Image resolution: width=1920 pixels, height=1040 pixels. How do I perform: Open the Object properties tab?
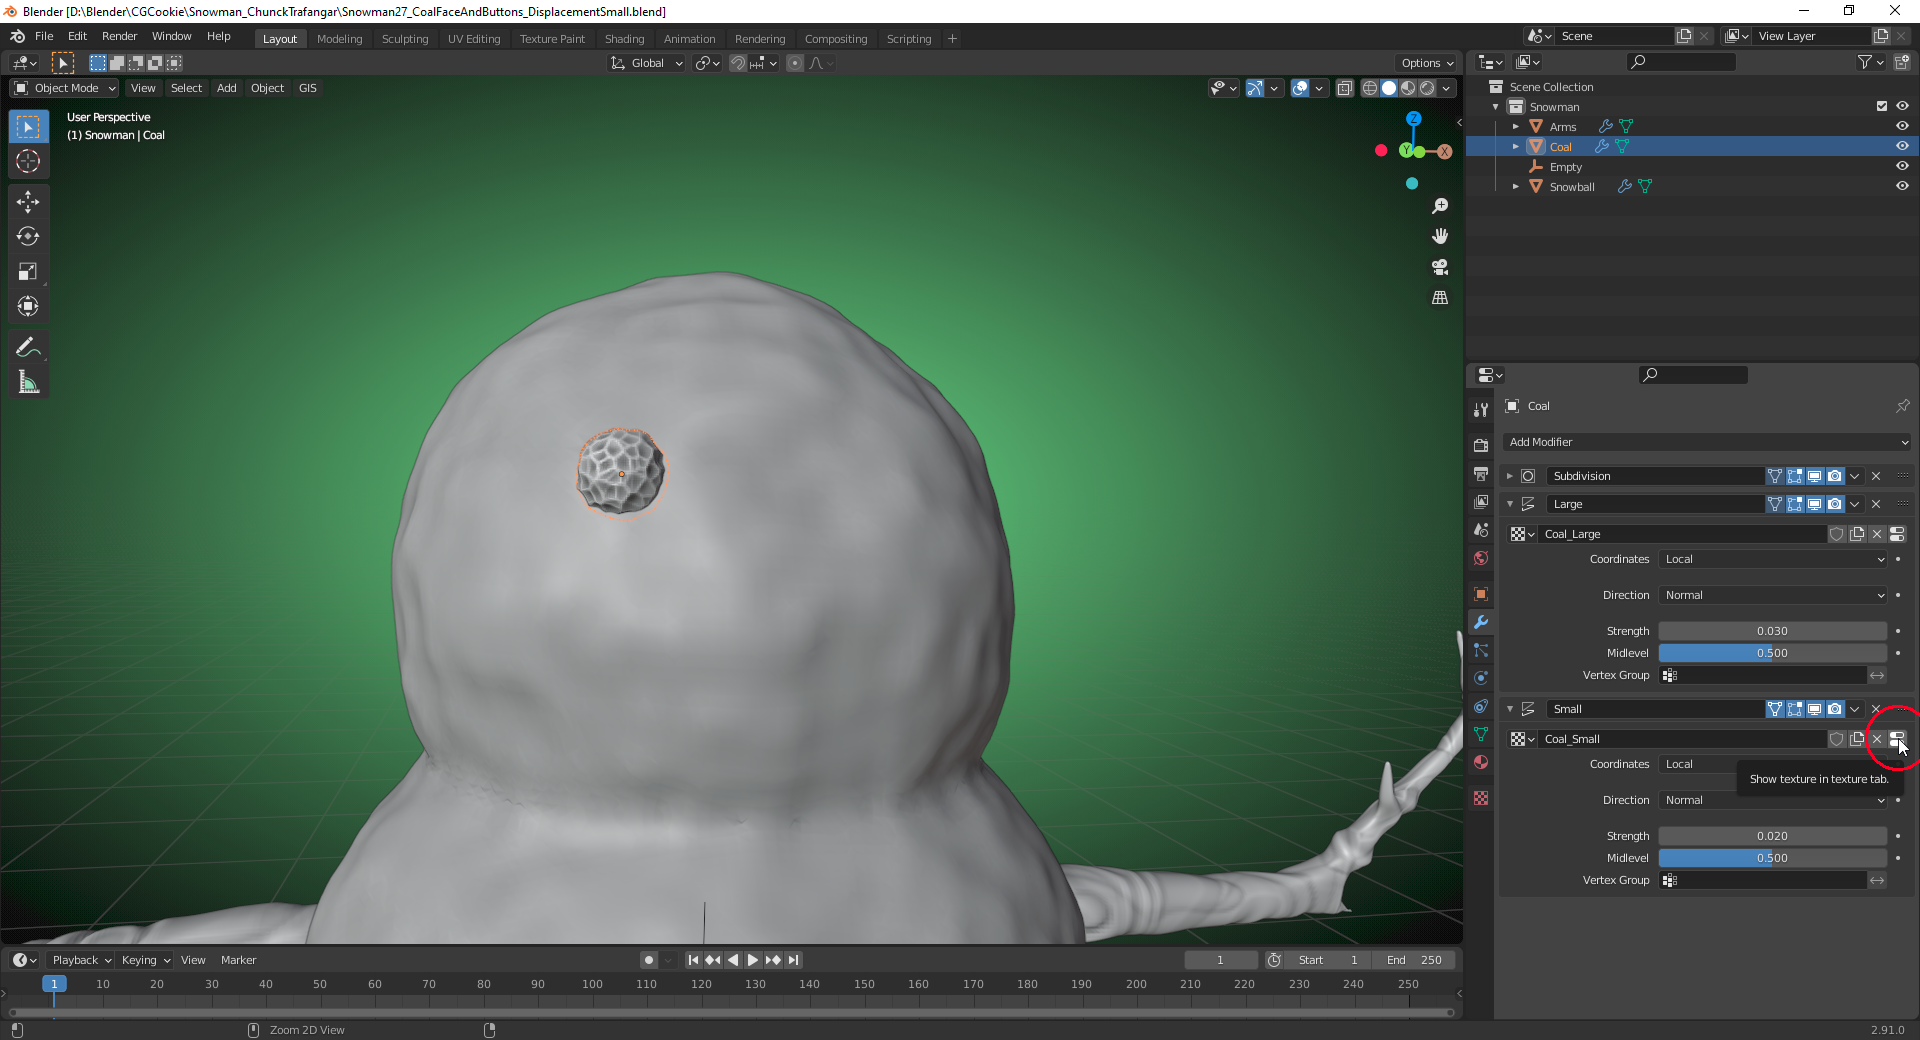1481,594
